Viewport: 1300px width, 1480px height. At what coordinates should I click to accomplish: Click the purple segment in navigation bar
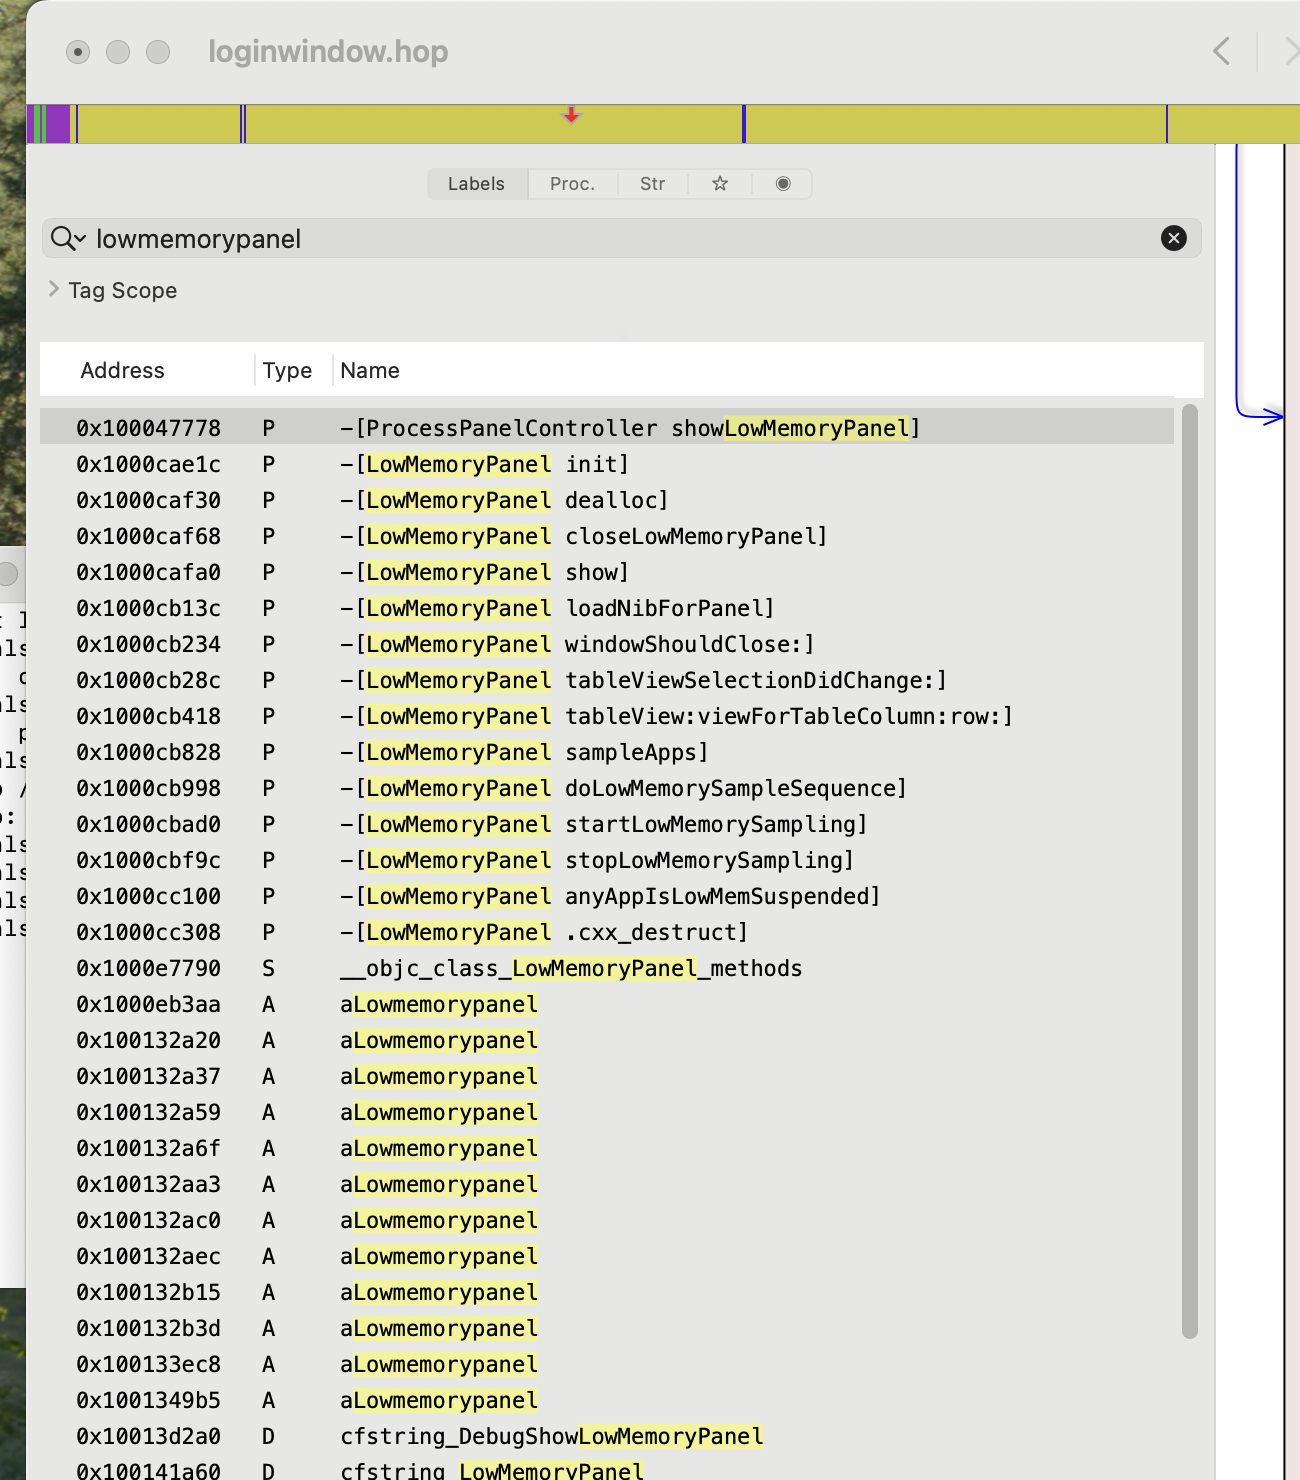pyautogui.click(x=57, y=124)
